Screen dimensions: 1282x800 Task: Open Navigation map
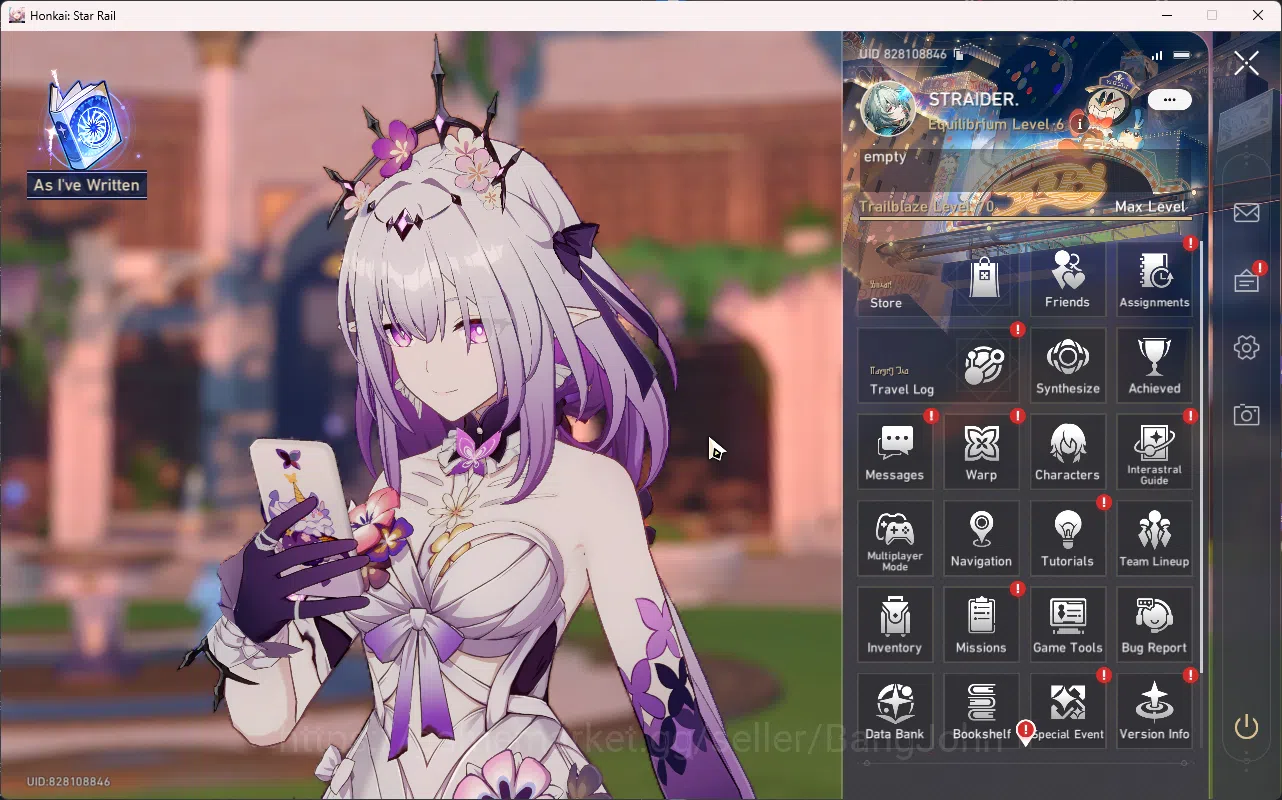tap(981, 538)
